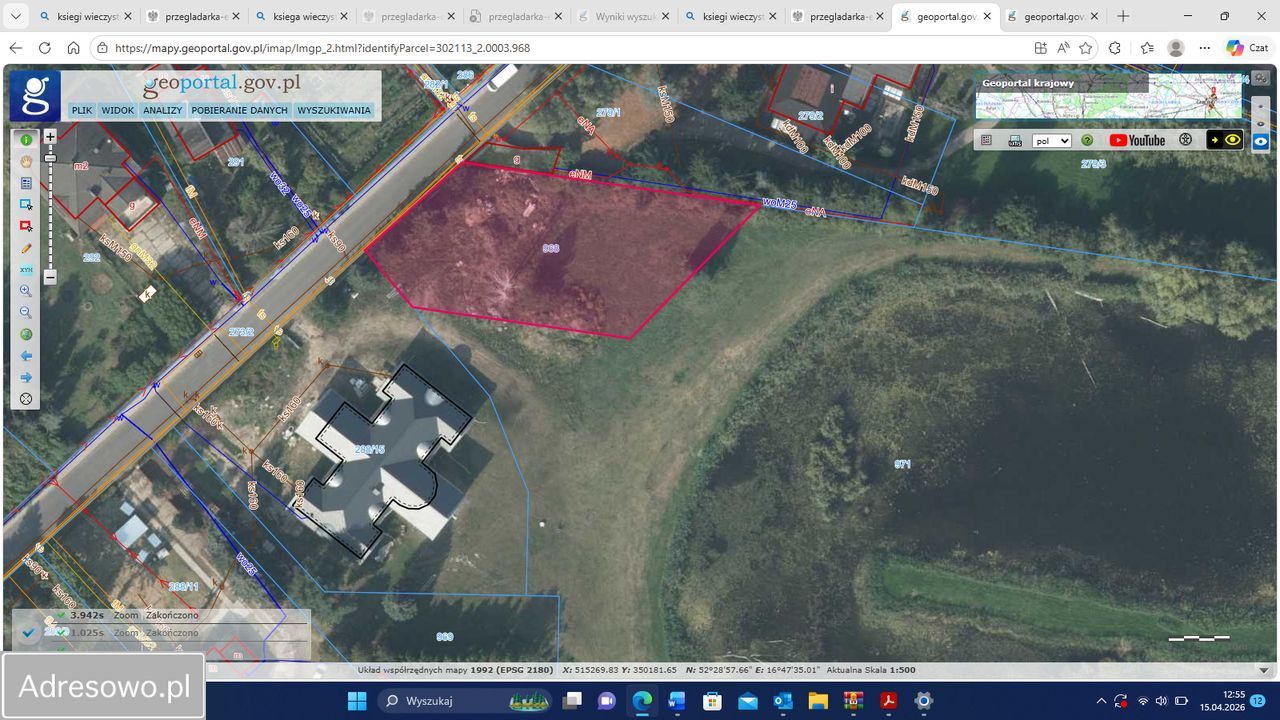Open the YouTube link

[x=1137, y=141]
